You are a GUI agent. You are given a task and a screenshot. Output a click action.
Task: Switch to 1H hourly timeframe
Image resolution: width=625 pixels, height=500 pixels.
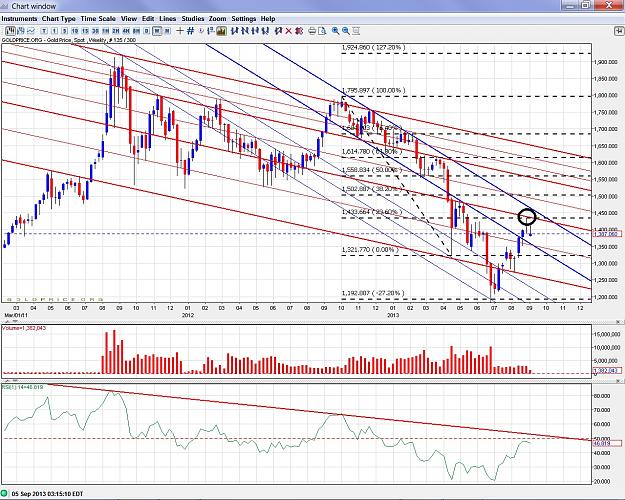[x=106, y=31]
